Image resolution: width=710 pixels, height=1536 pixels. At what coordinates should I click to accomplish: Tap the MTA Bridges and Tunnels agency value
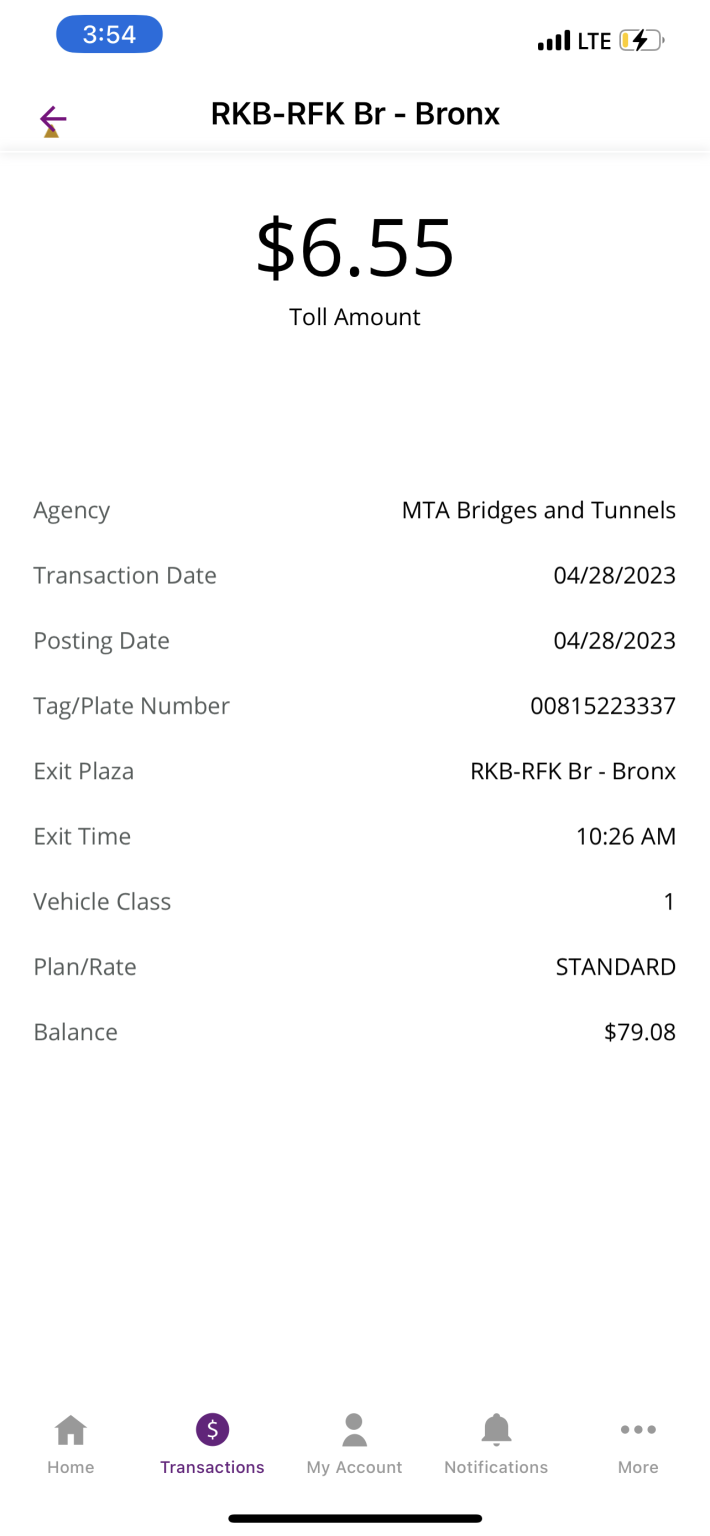(538, 510)
